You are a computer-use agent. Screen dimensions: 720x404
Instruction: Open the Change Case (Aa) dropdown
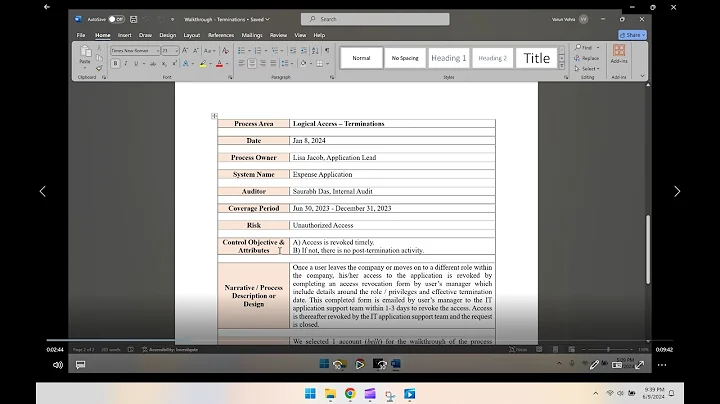coord(209,50)
